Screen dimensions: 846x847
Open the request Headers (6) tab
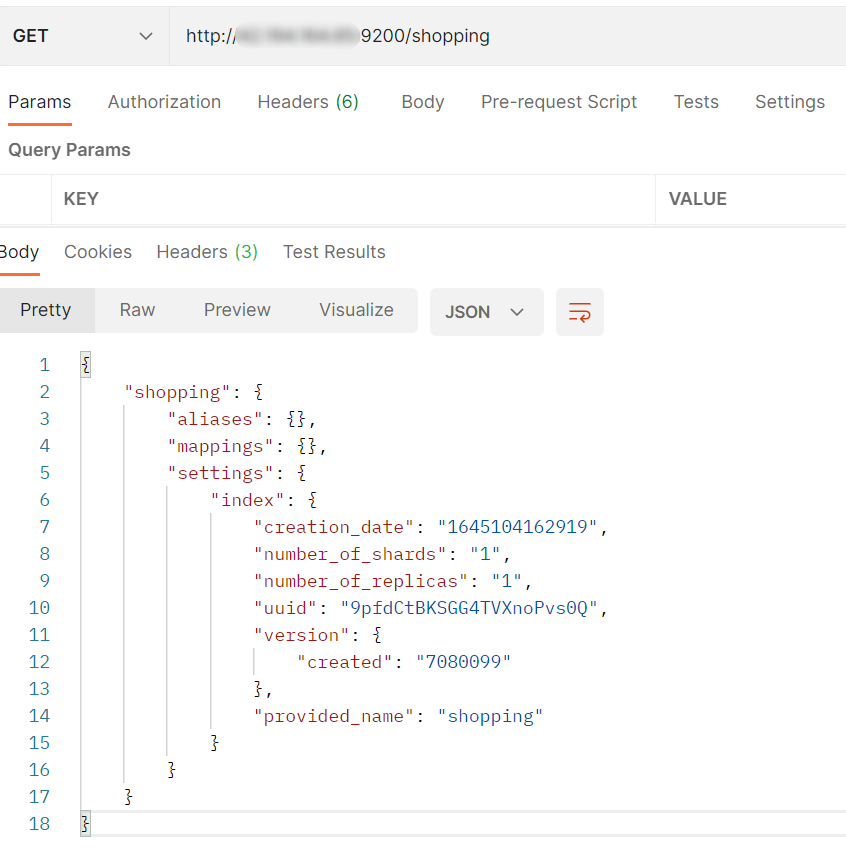click(x=308, y=102)
